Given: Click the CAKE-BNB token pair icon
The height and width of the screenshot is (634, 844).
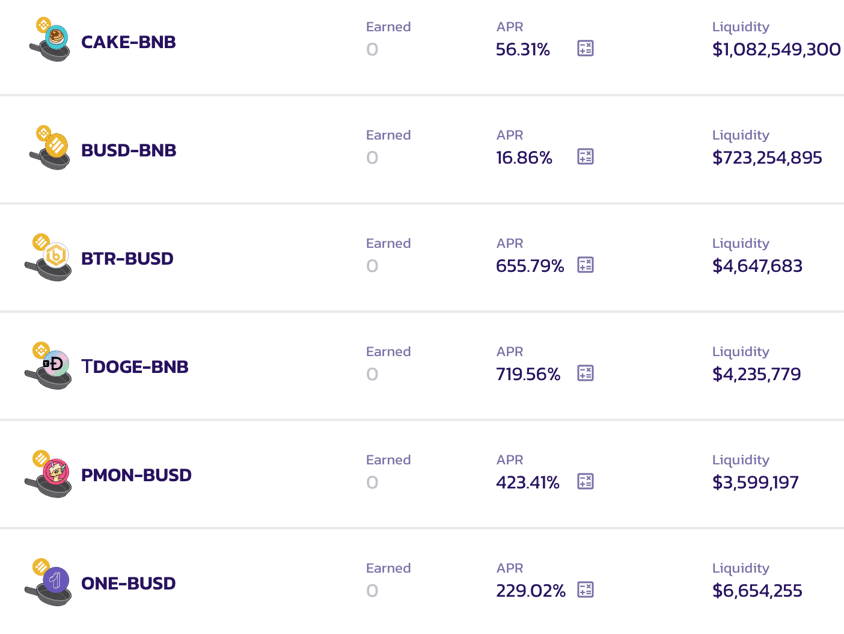Looking at the screenshot, I should [x=49, y=40].
